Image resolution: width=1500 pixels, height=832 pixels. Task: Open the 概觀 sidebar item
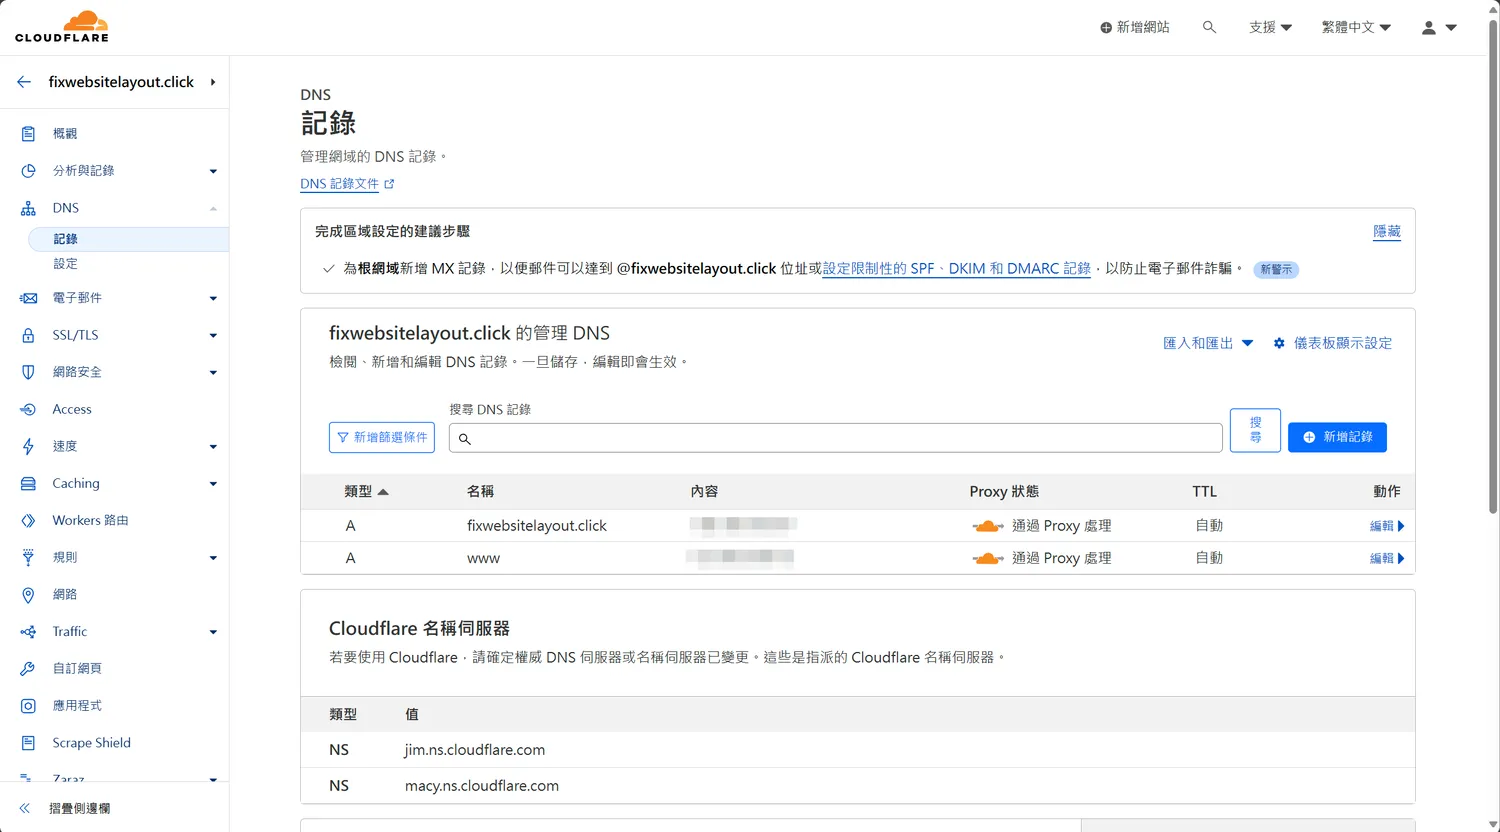[65, 134]
